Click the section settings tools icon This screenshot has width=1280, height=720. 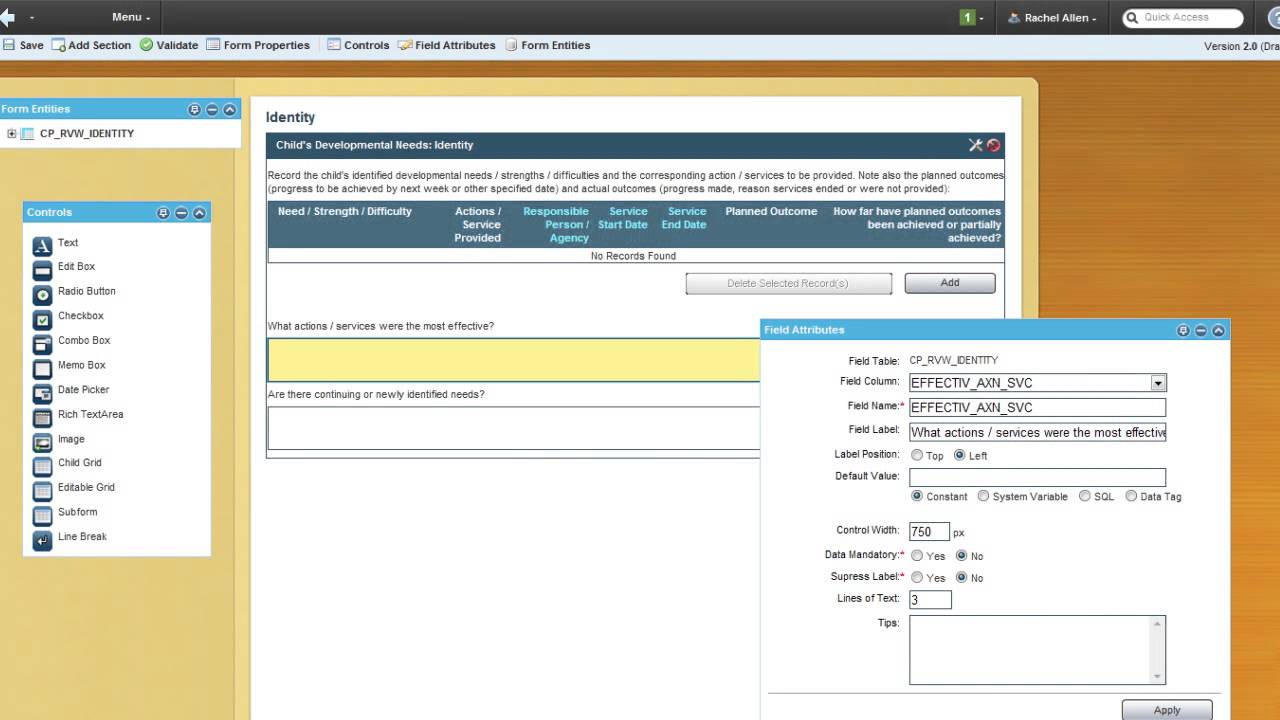976,145
